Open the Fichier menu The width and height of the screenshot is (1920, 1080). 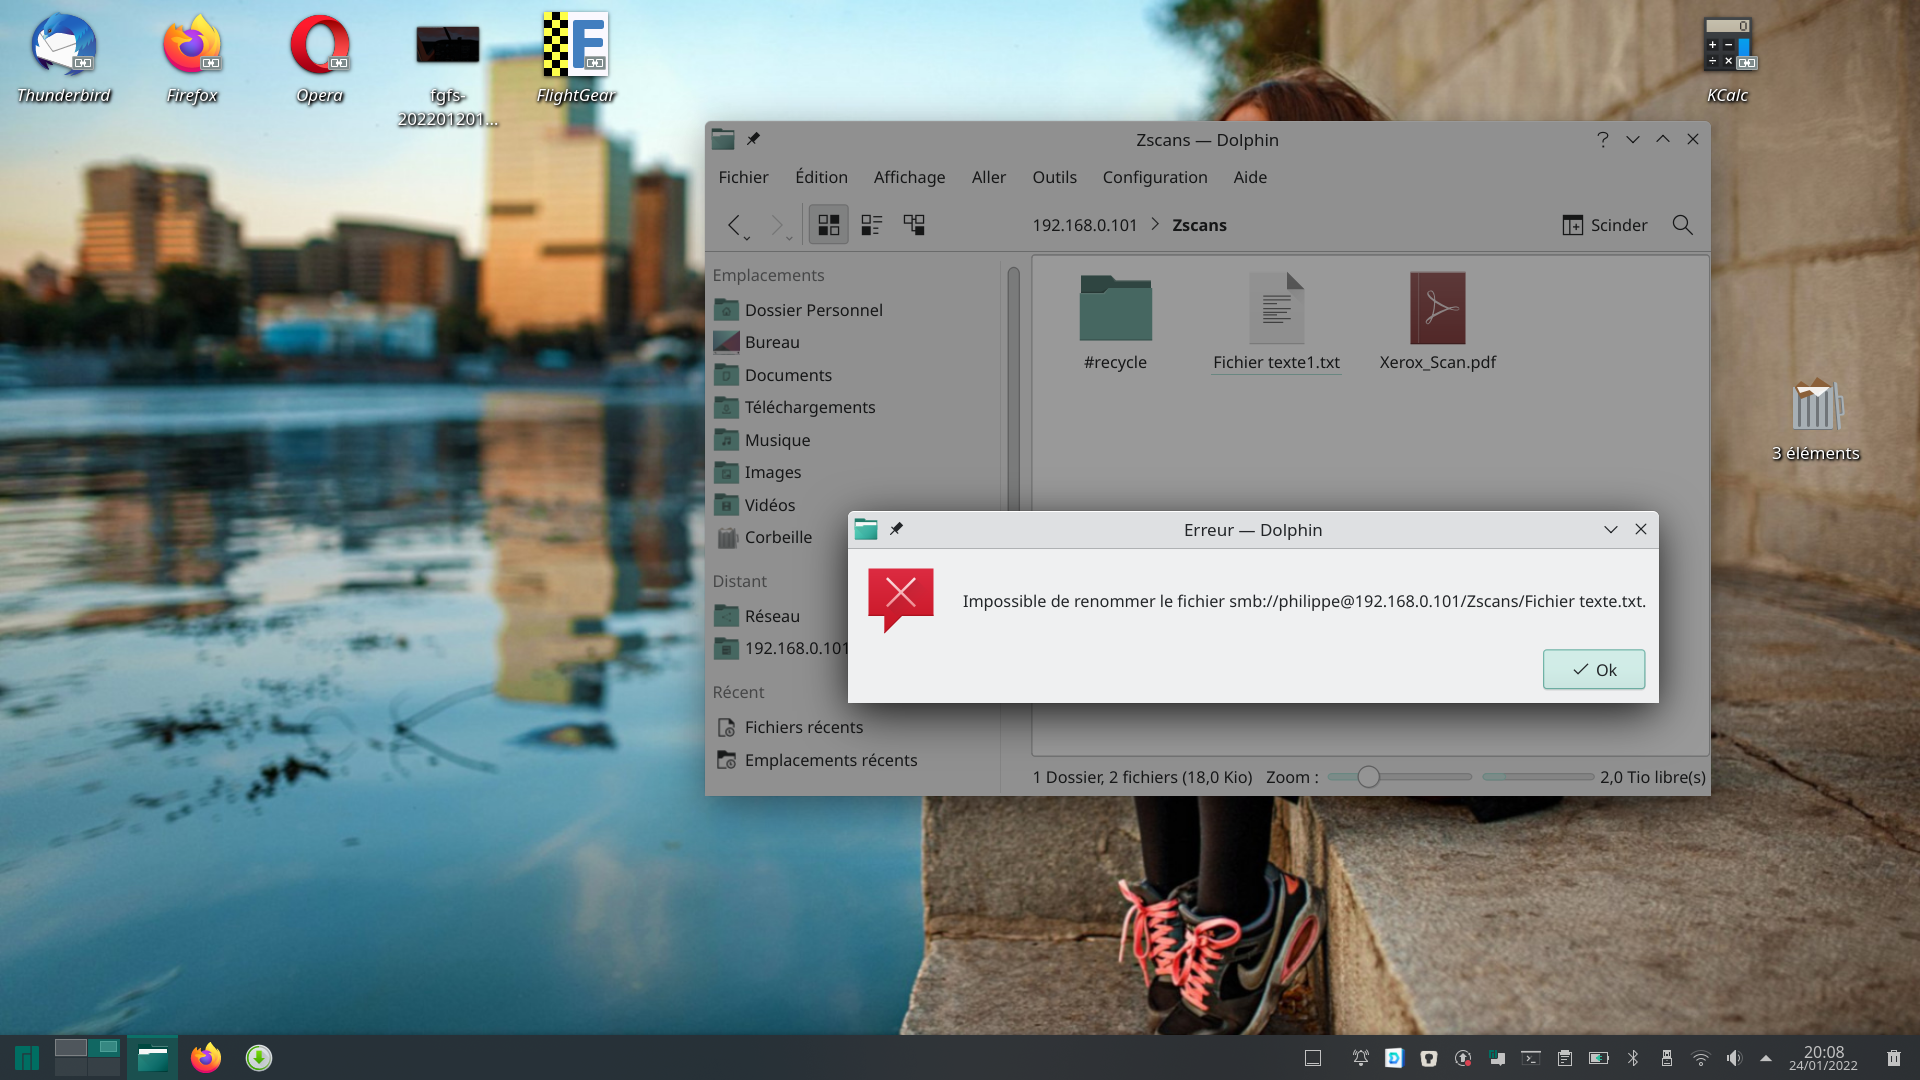coord(743,177)
